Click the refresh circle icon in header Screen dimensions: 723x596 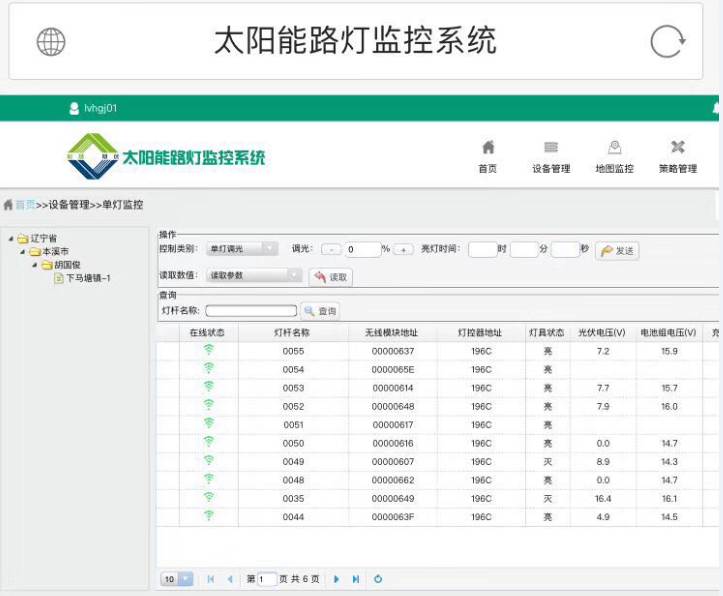(668, 41)
